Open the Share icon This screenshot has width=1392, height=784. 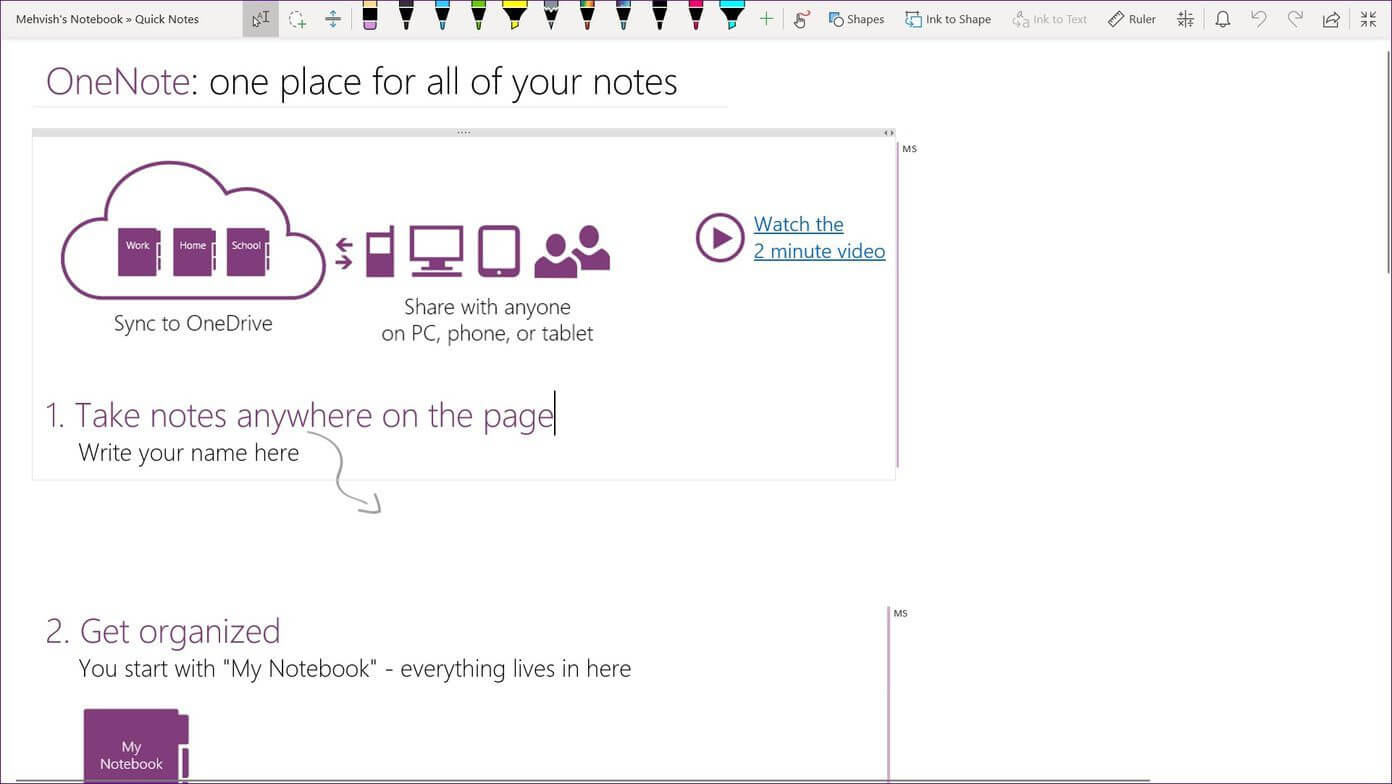pyautogui.click(x=1331, y=19)
